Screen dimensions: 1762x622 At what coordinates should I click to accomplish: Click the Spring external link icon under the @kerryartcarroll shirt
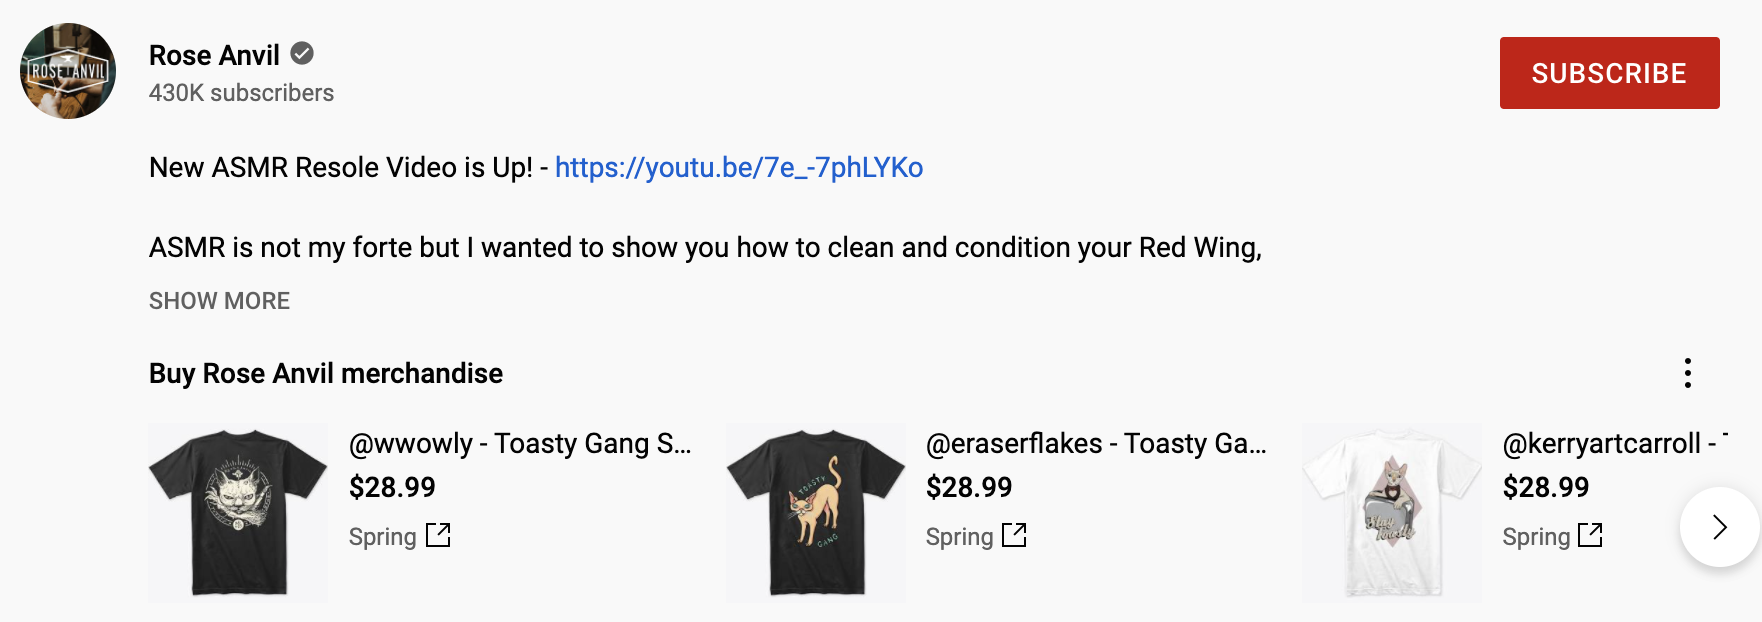click(1591, 536)
